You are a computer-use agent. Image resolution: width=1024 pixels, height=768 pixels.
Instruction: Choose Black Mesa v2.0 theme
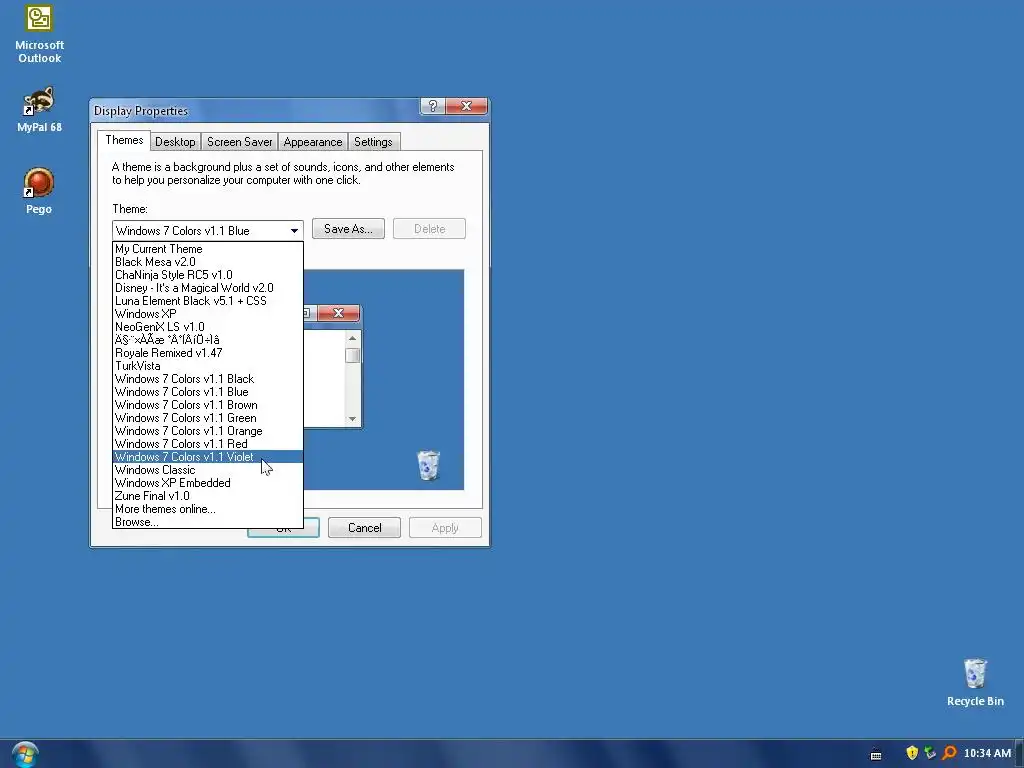tap(208, 262)
